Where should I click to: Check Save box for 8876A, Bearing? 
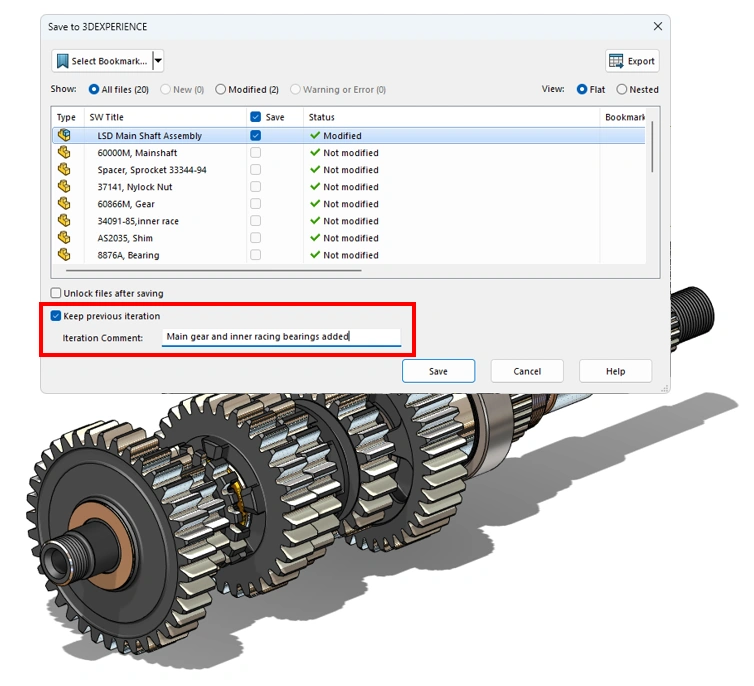coord(256,255)
